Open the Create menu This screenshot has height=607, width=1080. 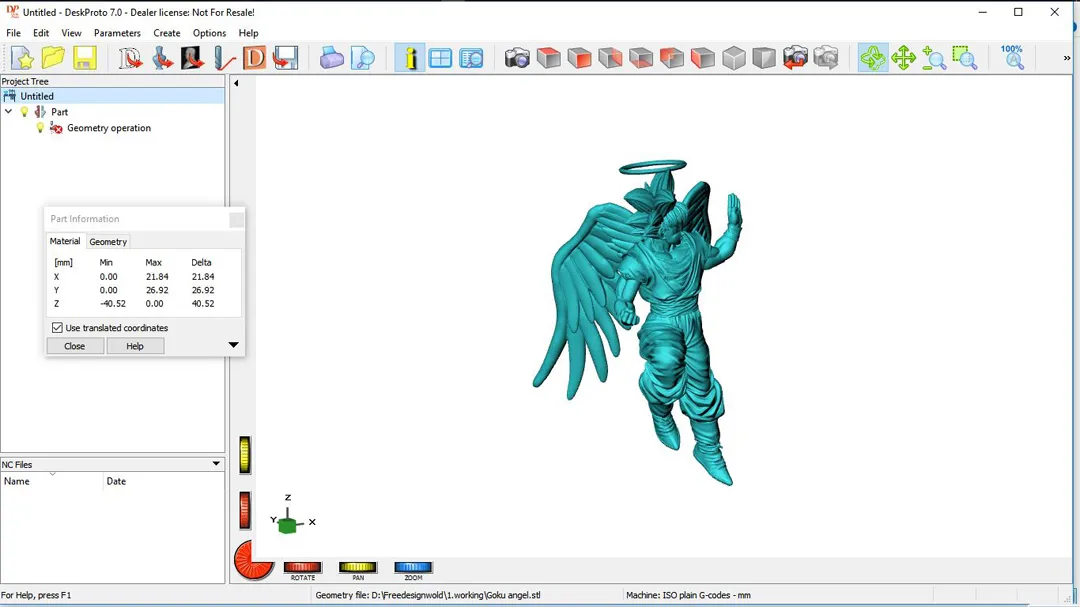click(167, 33)
